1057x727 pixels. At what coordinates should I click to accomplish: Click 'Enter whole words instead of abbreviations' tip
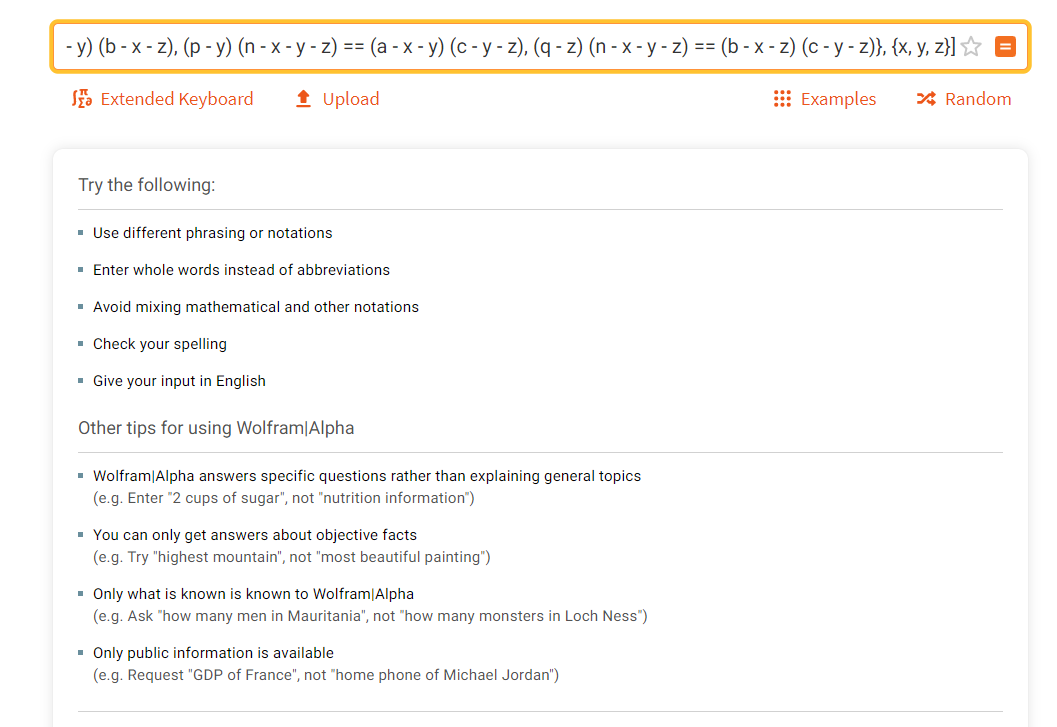(x=241, y=270)
